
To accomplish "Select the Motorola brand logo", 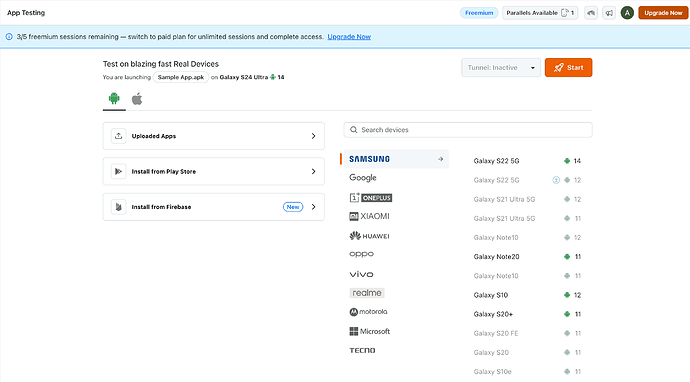I will [368, 312].
